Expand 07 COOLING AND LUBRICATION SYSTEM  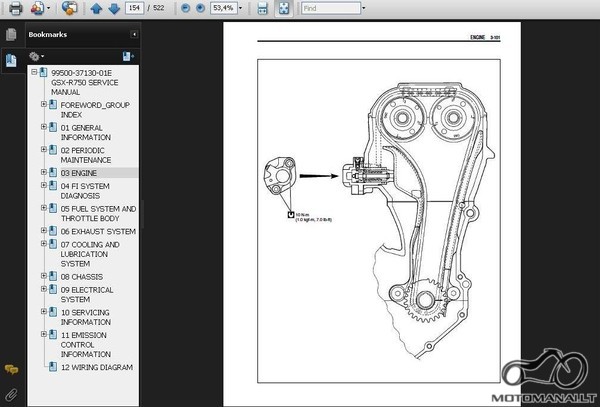44,243
